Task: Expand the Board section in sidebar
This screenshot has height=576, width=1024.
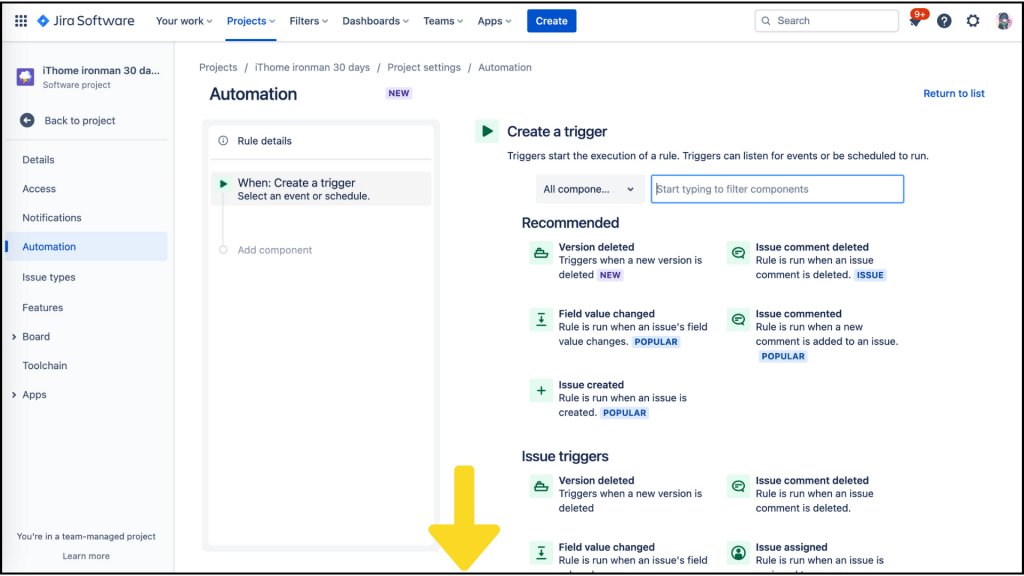Action: click(x=14, y=336)
